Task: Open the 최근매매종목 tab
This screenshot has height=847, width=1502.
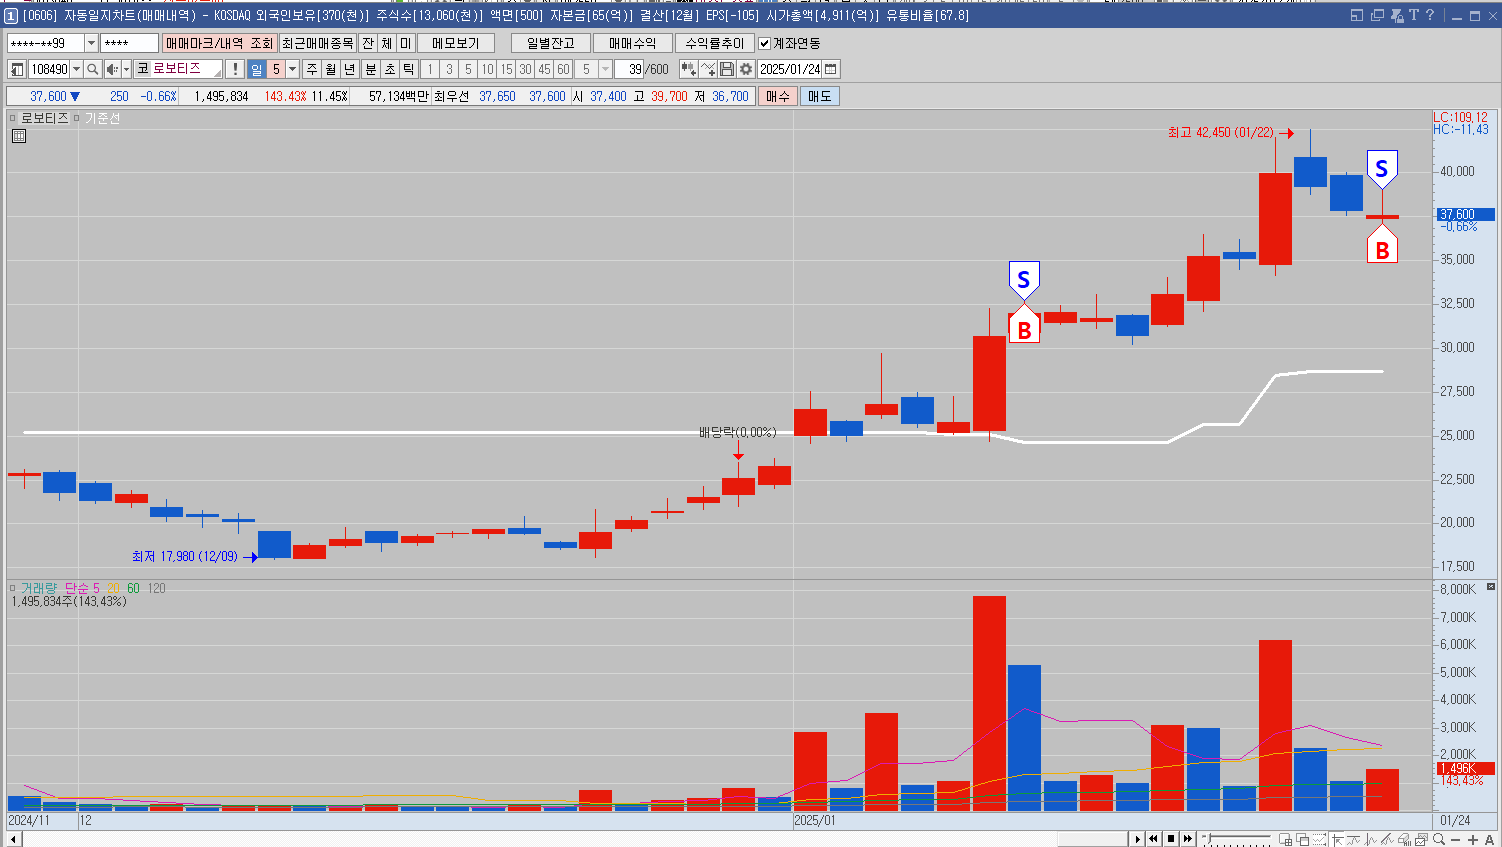Action: (318, 43)
